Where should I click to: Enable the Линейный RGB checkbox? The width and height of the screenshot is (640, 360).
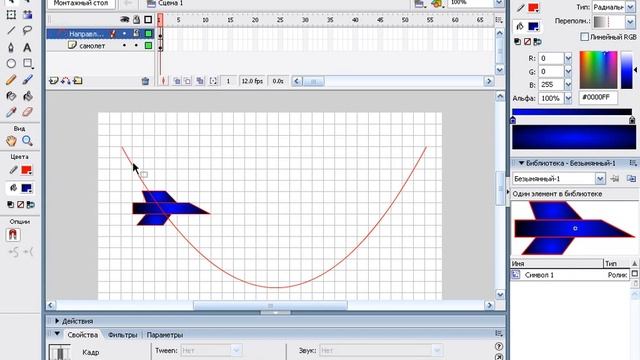tap(584, 37)
